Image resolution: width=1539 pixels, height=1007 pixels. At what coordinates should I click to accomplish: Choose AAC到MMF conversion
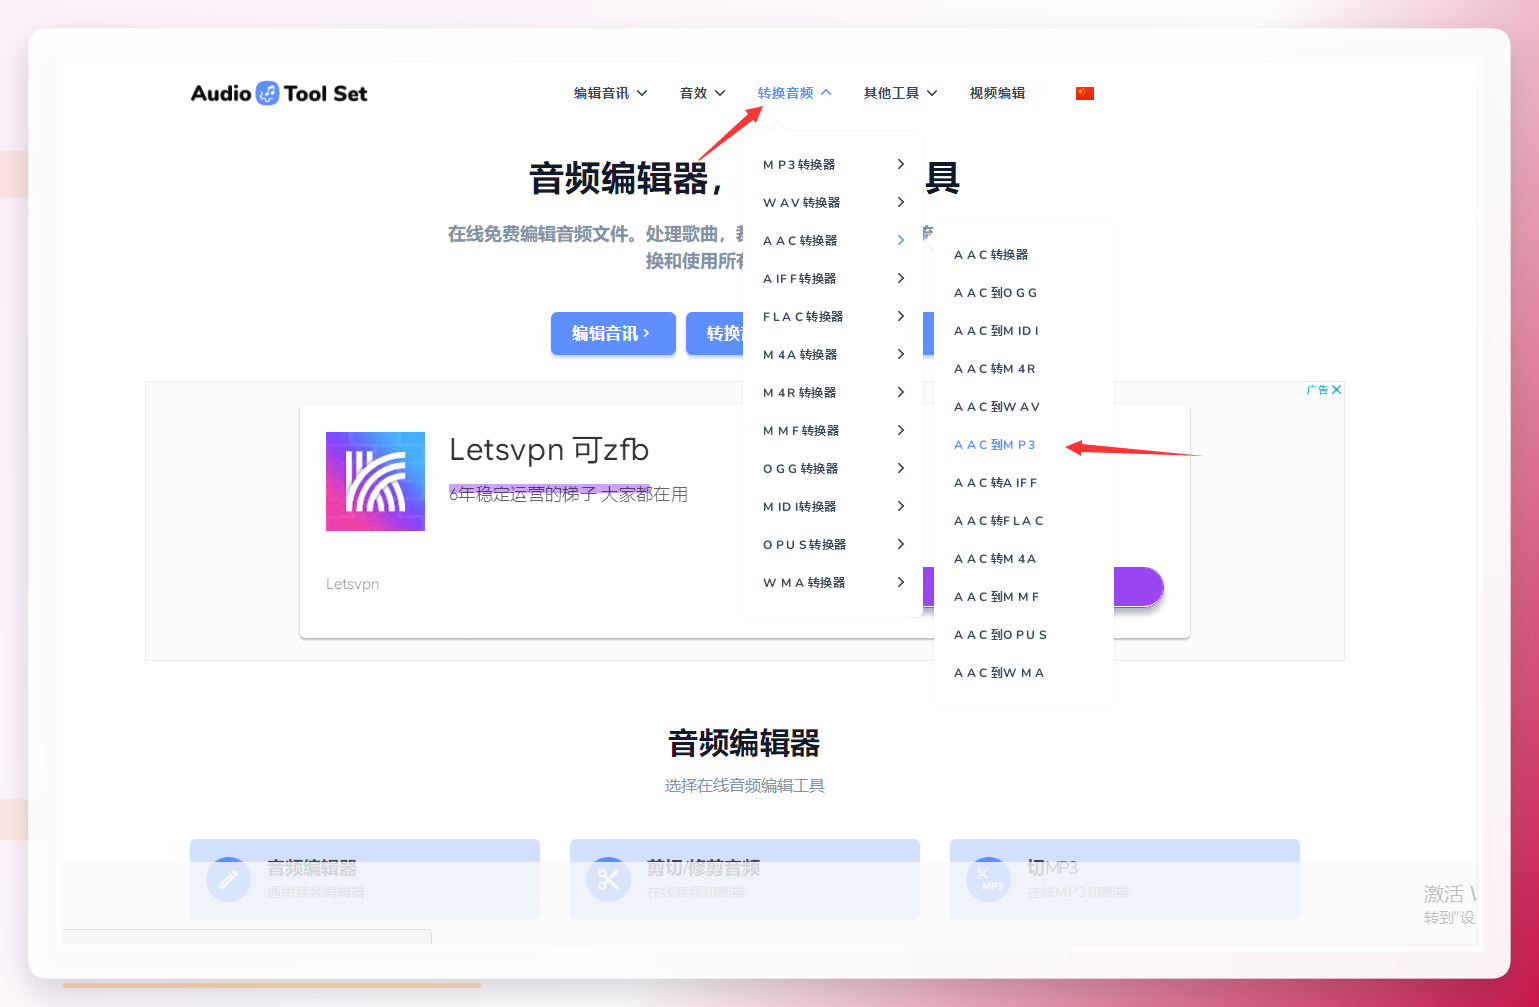pos(996,596)
